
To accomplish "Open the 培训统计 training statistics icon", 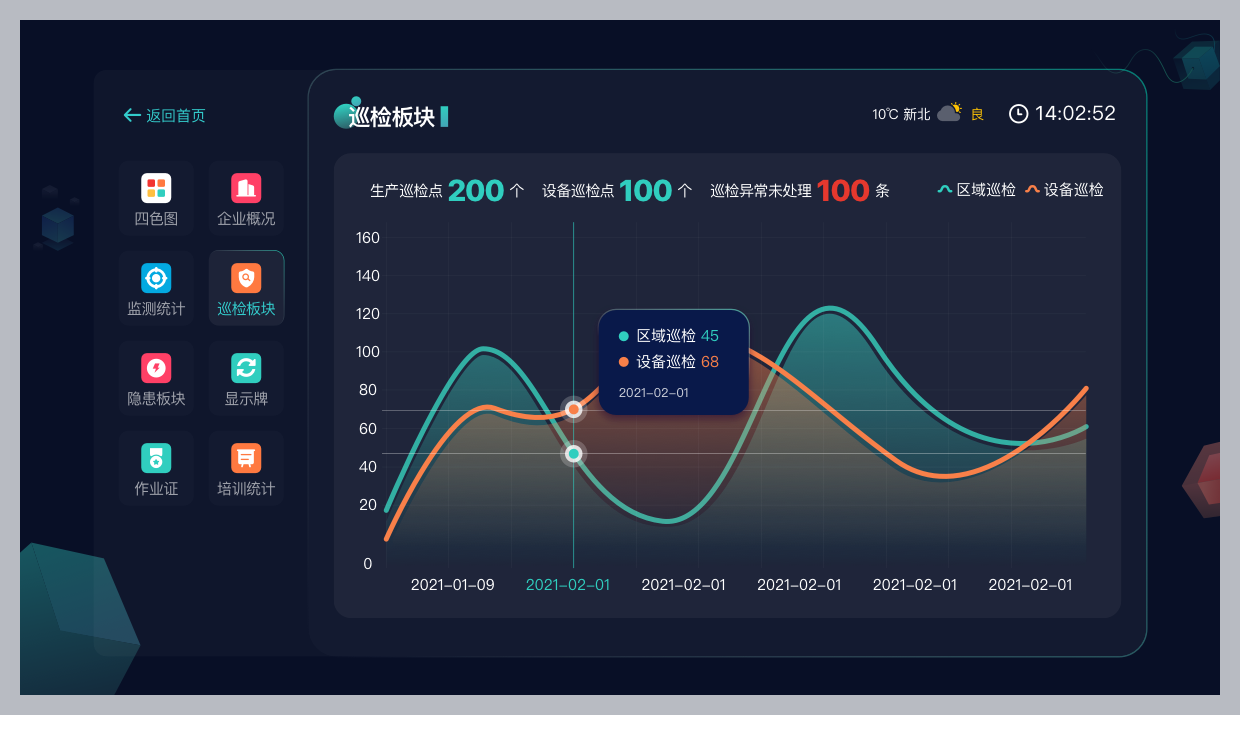I will tap(246, 459).
